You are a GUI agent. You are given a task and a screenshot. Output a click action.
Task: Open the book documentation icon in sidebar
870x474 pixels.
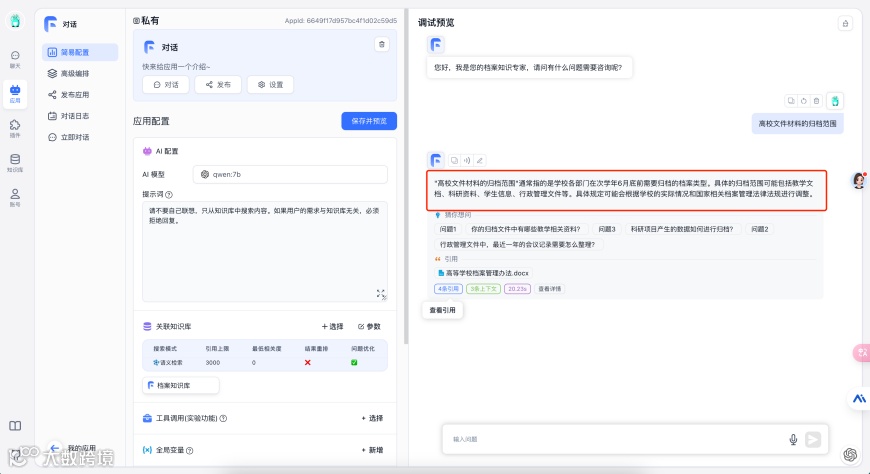(15, 426)
